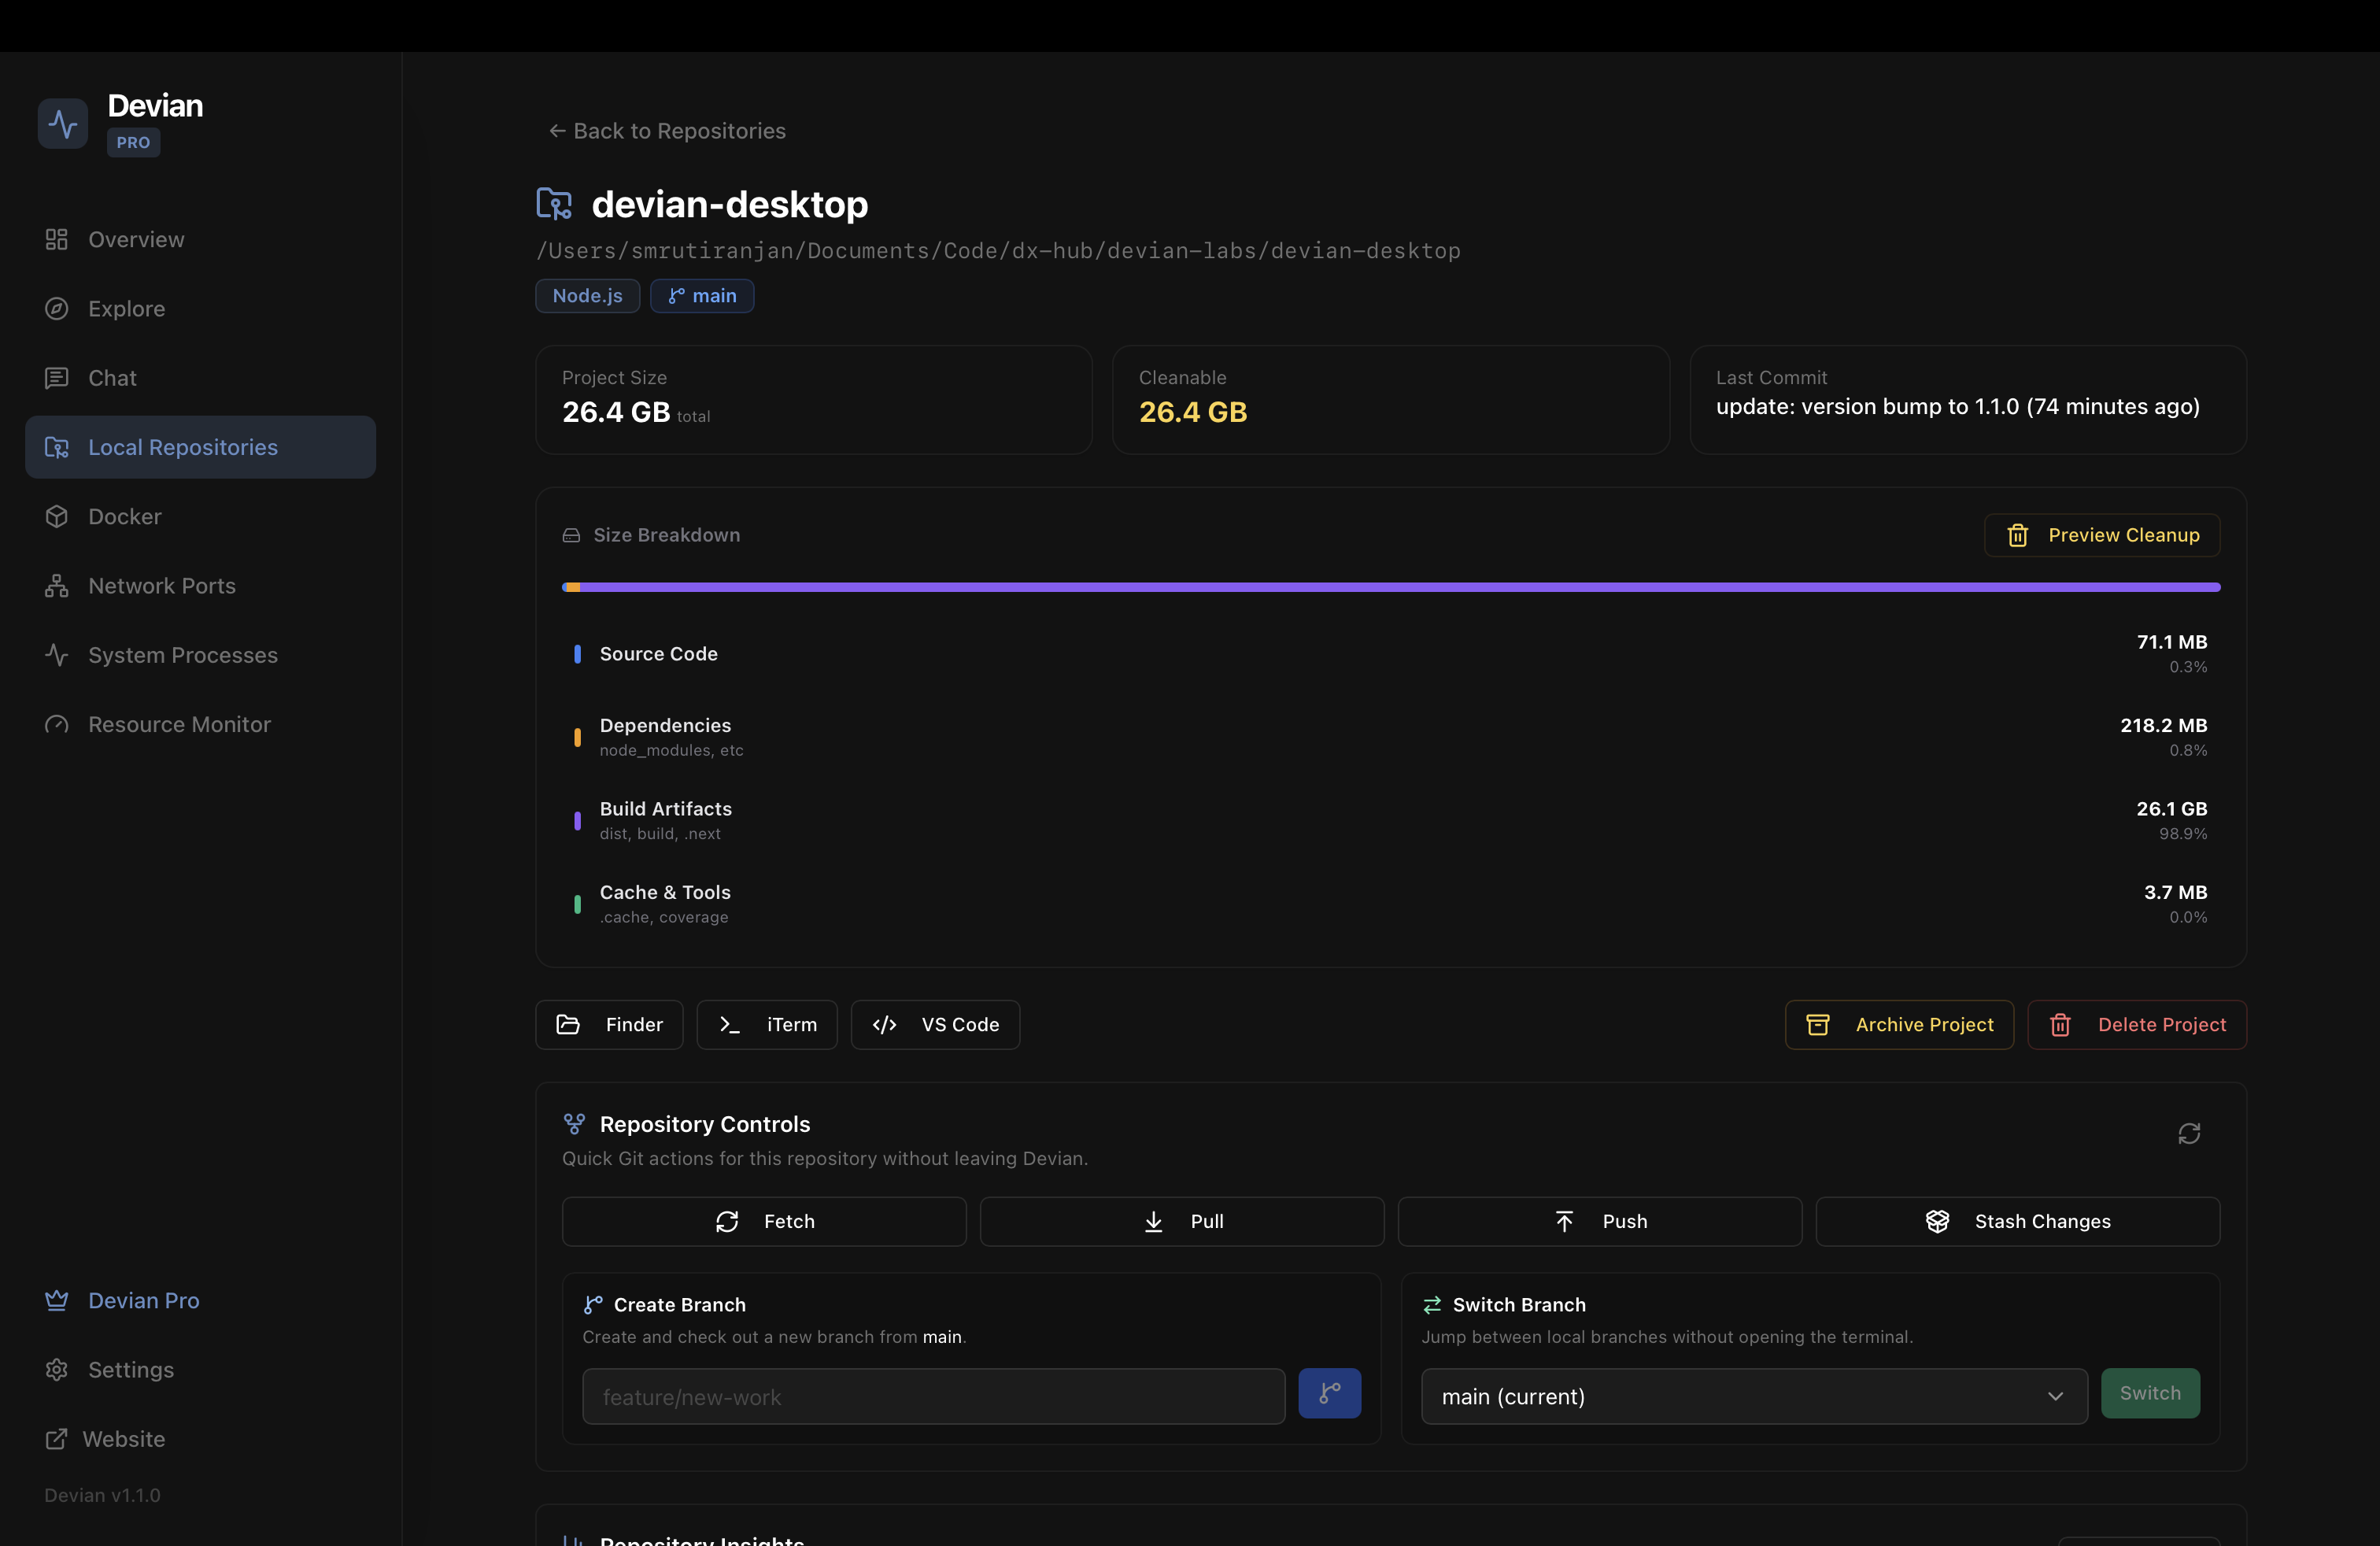Image resolution: width=2380 pixels, height=1546 pixels.
Task: Stash Changes in the repository
Action: point(2017,1221)
